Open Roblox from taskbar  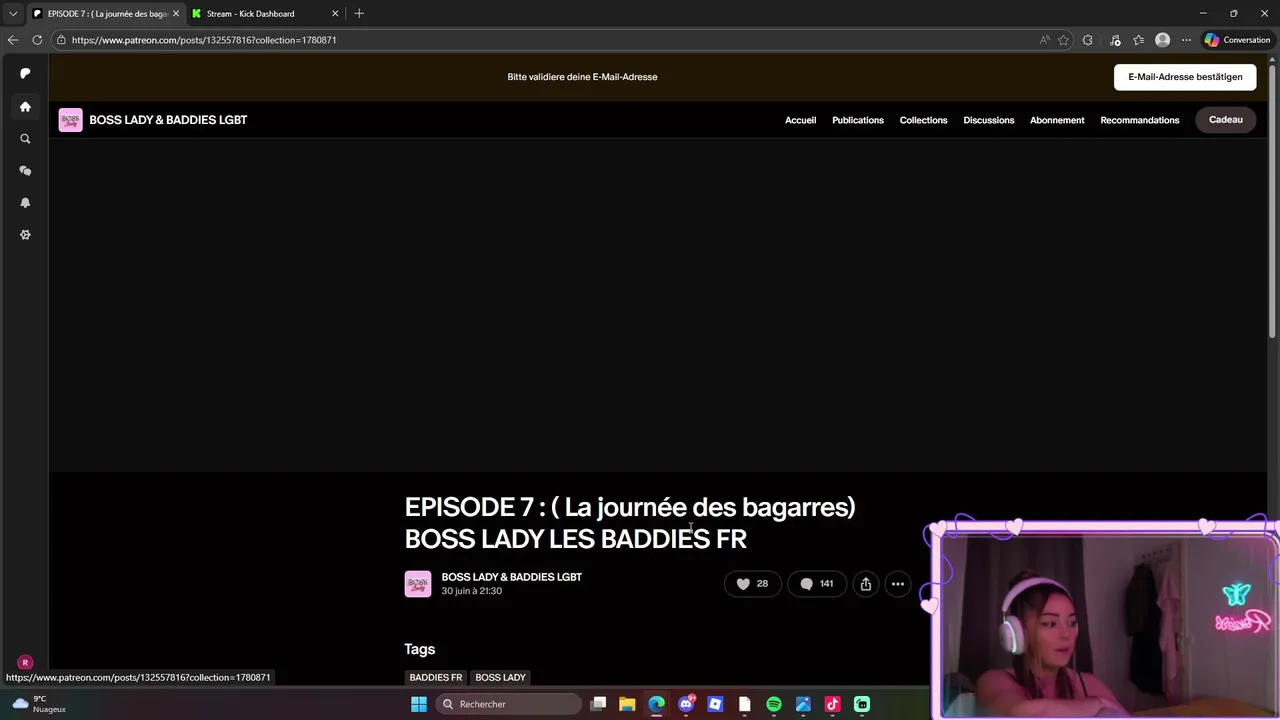coord(715,704)
